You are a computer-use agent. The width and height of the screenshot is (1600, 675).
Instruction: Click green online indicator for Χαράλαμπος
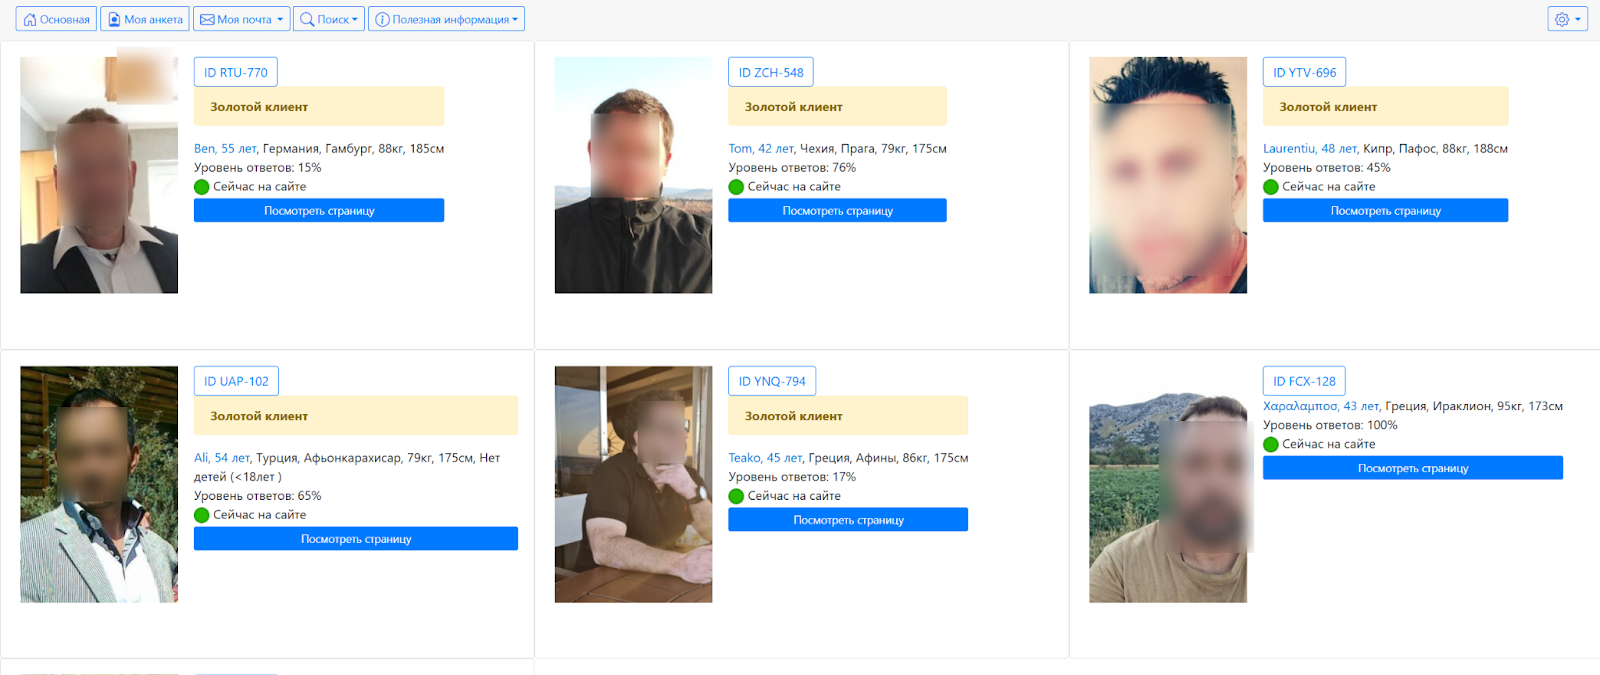[1271, 444]
